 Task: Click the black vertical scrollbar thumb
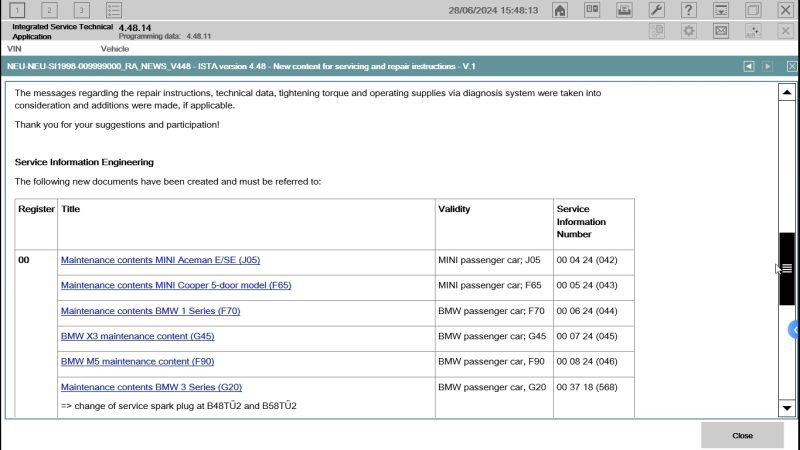pos(787,269)
